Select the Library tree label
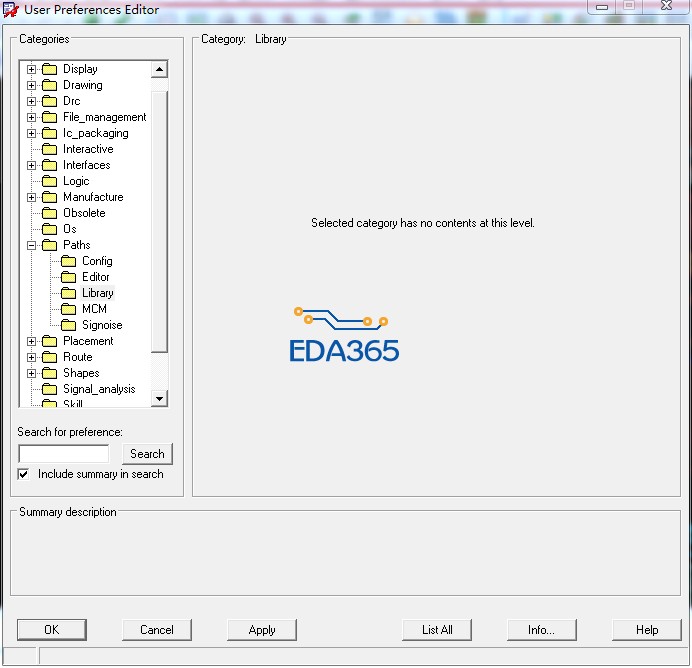The image size is (692, 668). point(98,293)
